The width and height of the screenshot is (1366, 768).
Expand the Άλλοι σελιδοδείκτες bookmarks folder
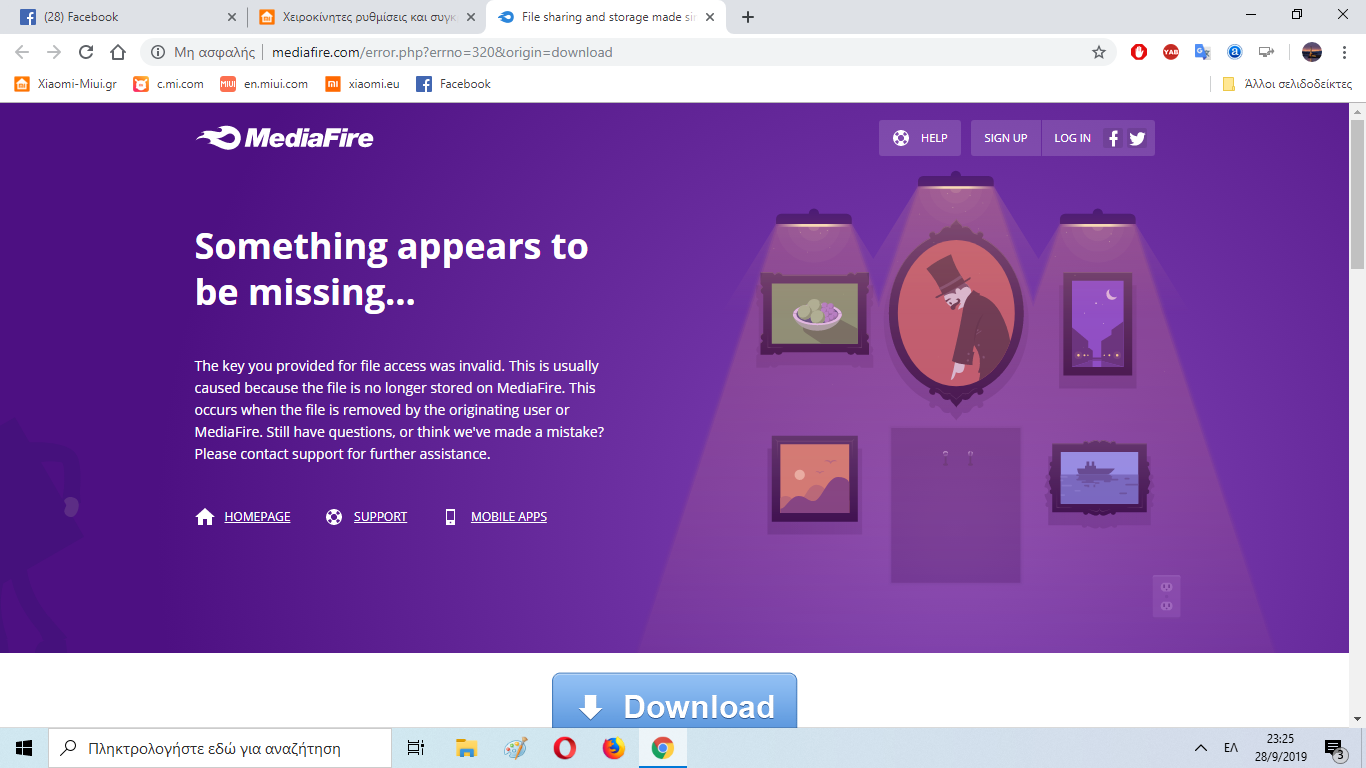(1287, 84)
